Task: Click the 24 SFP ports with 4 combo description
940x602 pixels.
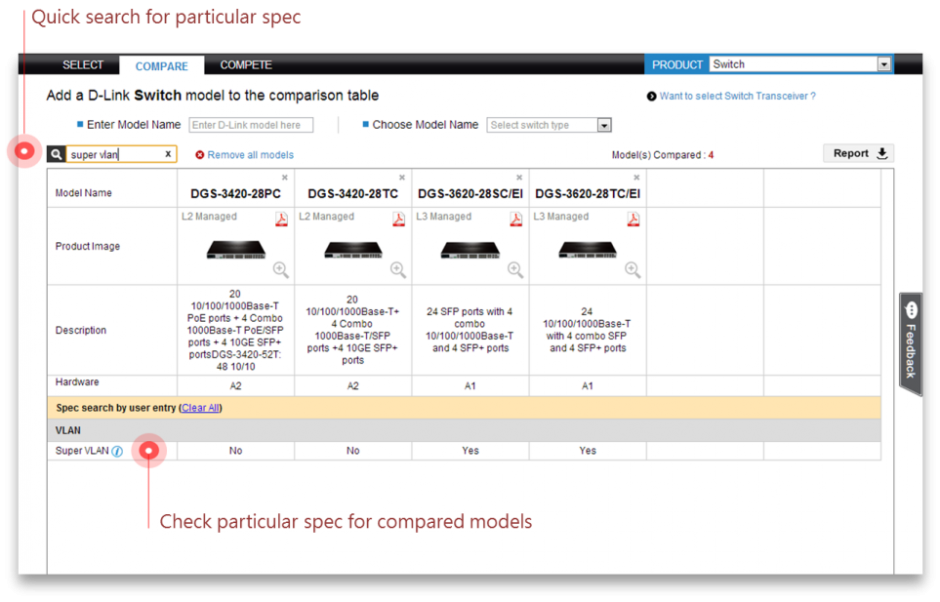Action: coord(470,330)
